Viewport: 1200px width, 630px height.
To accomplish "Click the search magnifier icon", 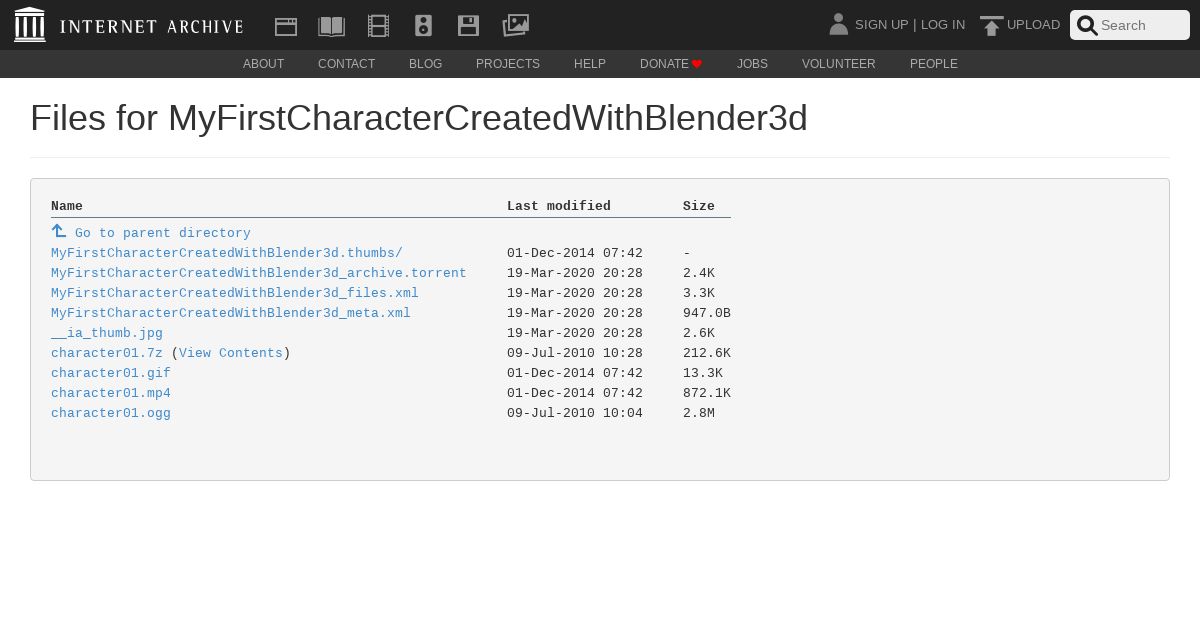I will pos(1087,26).
